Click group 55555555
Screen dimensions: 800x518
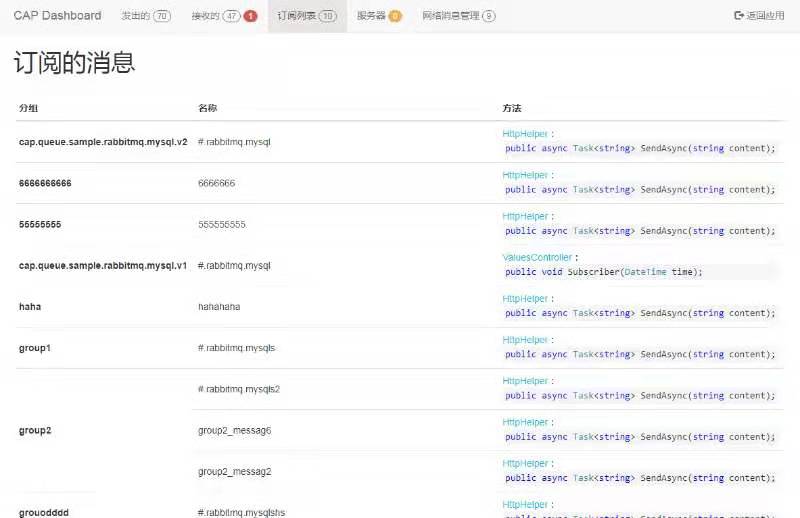pyautogui.click(x=40, y=225)
